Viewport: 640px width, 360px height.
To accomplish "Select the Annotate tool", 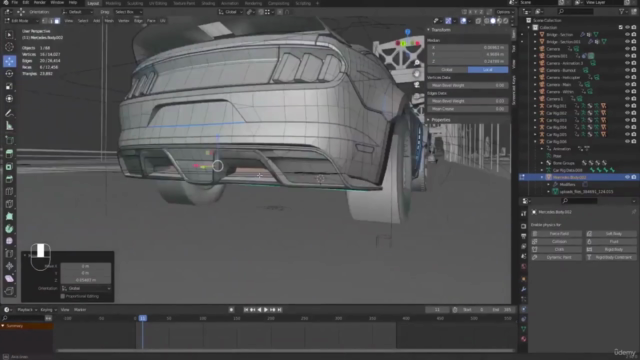I will pyautogui.click(x=9, y=113).
